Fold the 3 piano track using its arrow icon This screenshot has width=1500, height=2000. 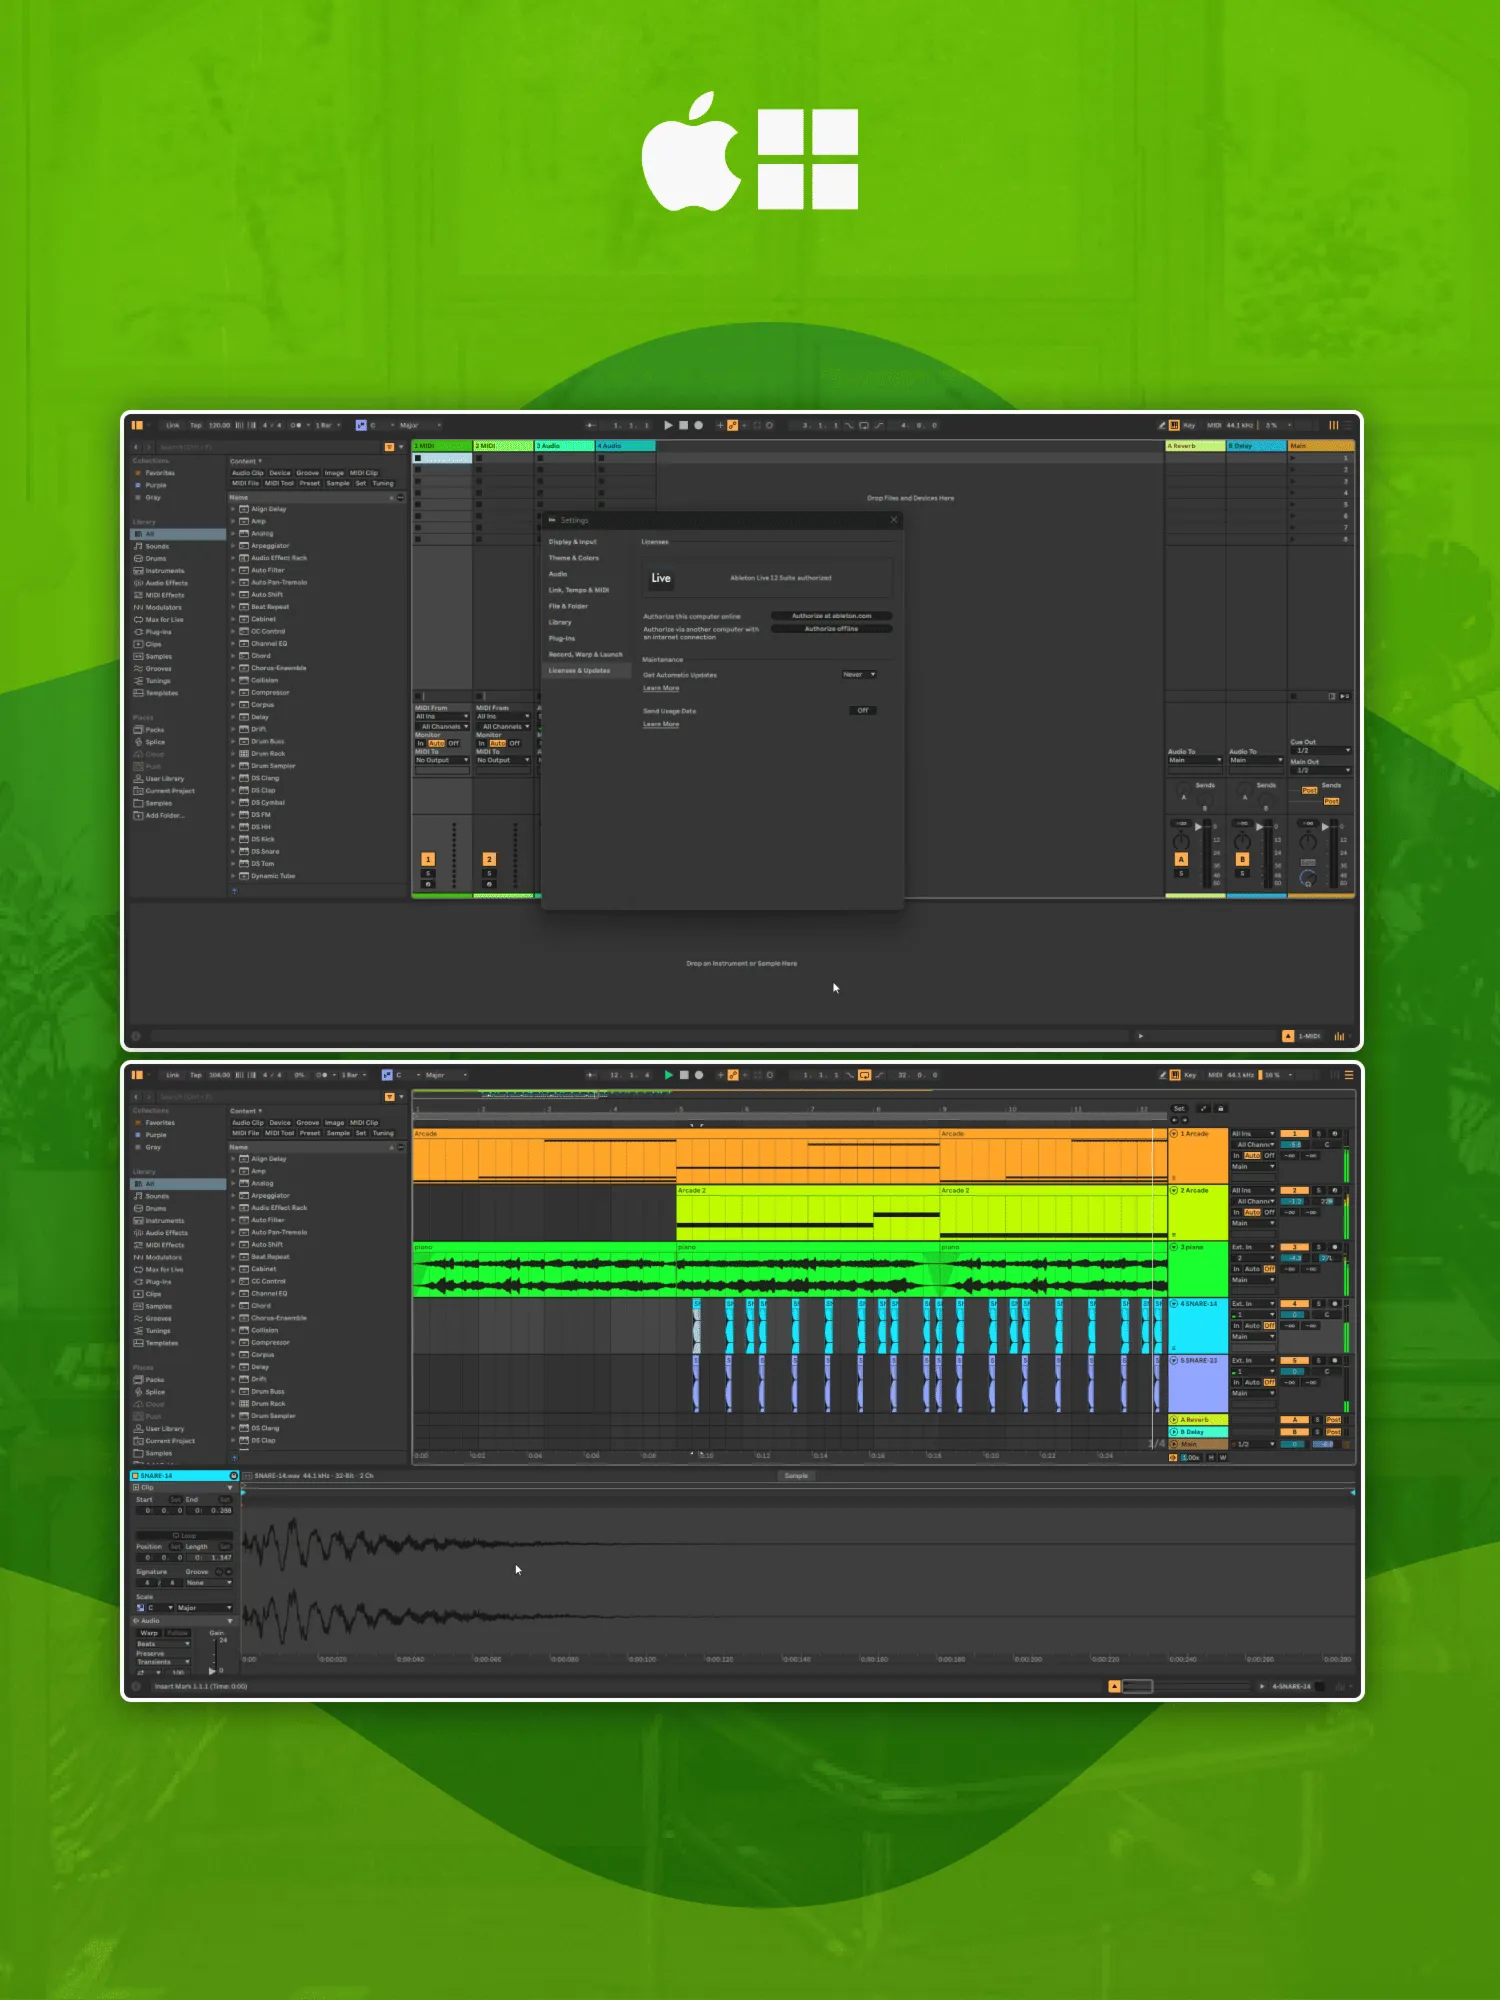(x=1174, y=1248)
